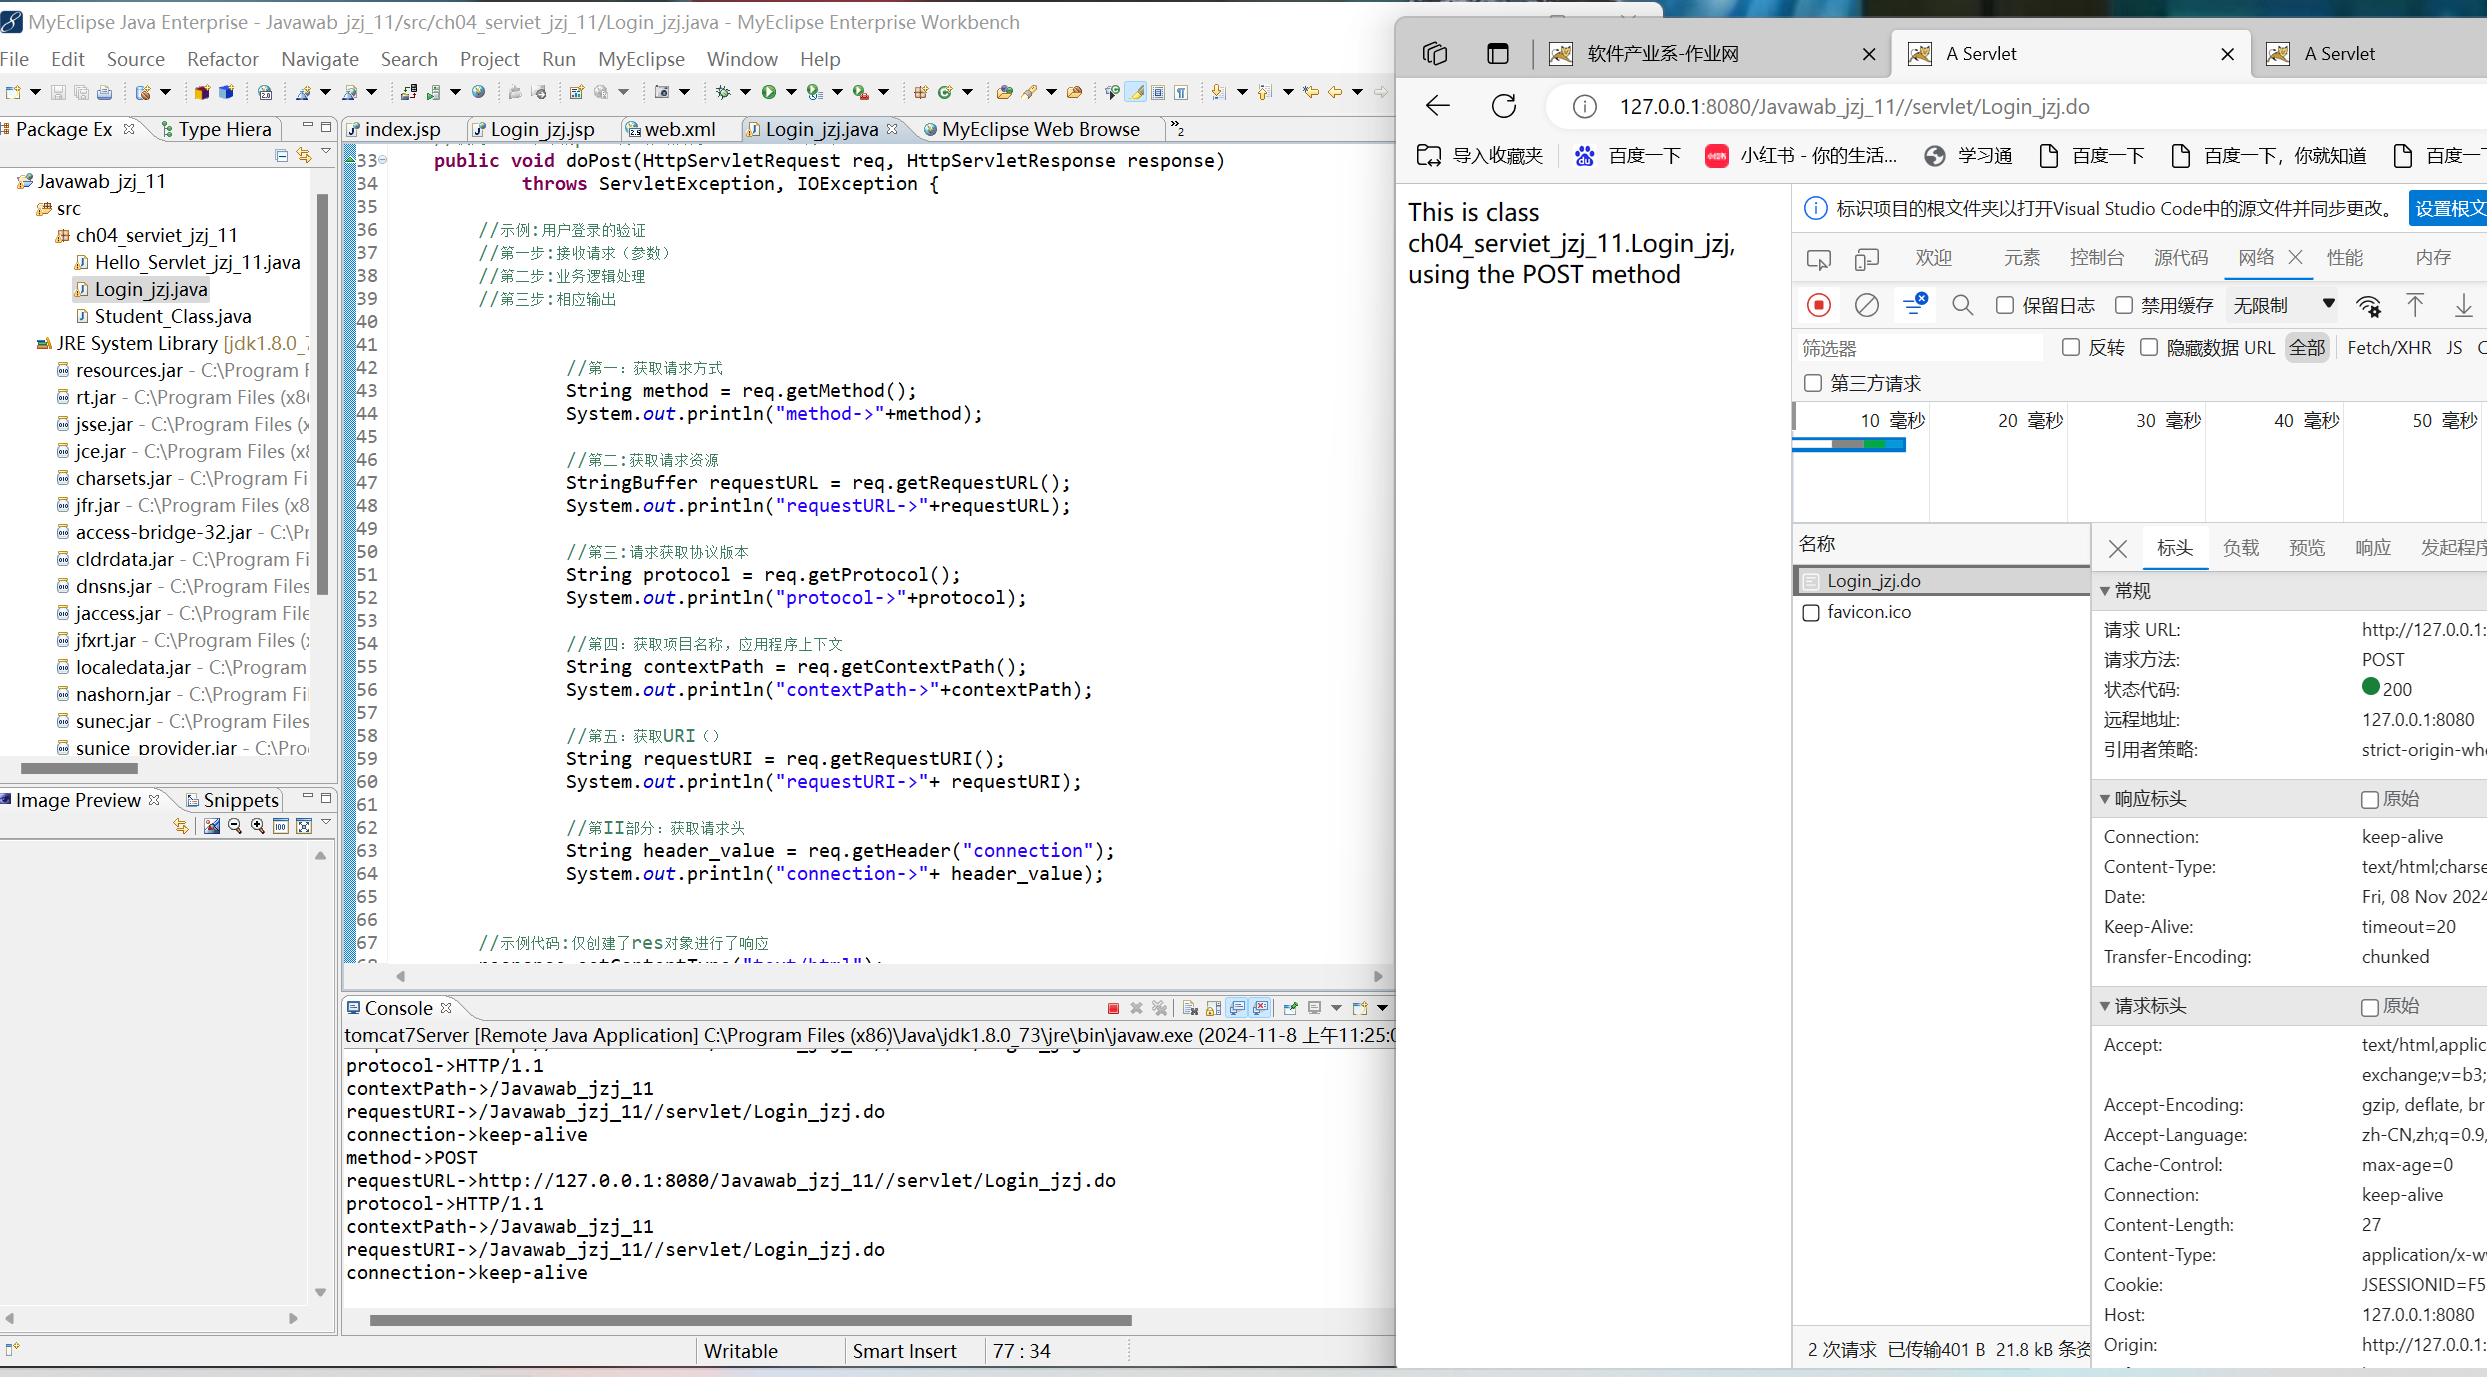This screenshot has height=1377, width=2487.
Task: Select Login_jzj.do request row
Action: point(1941,581)
